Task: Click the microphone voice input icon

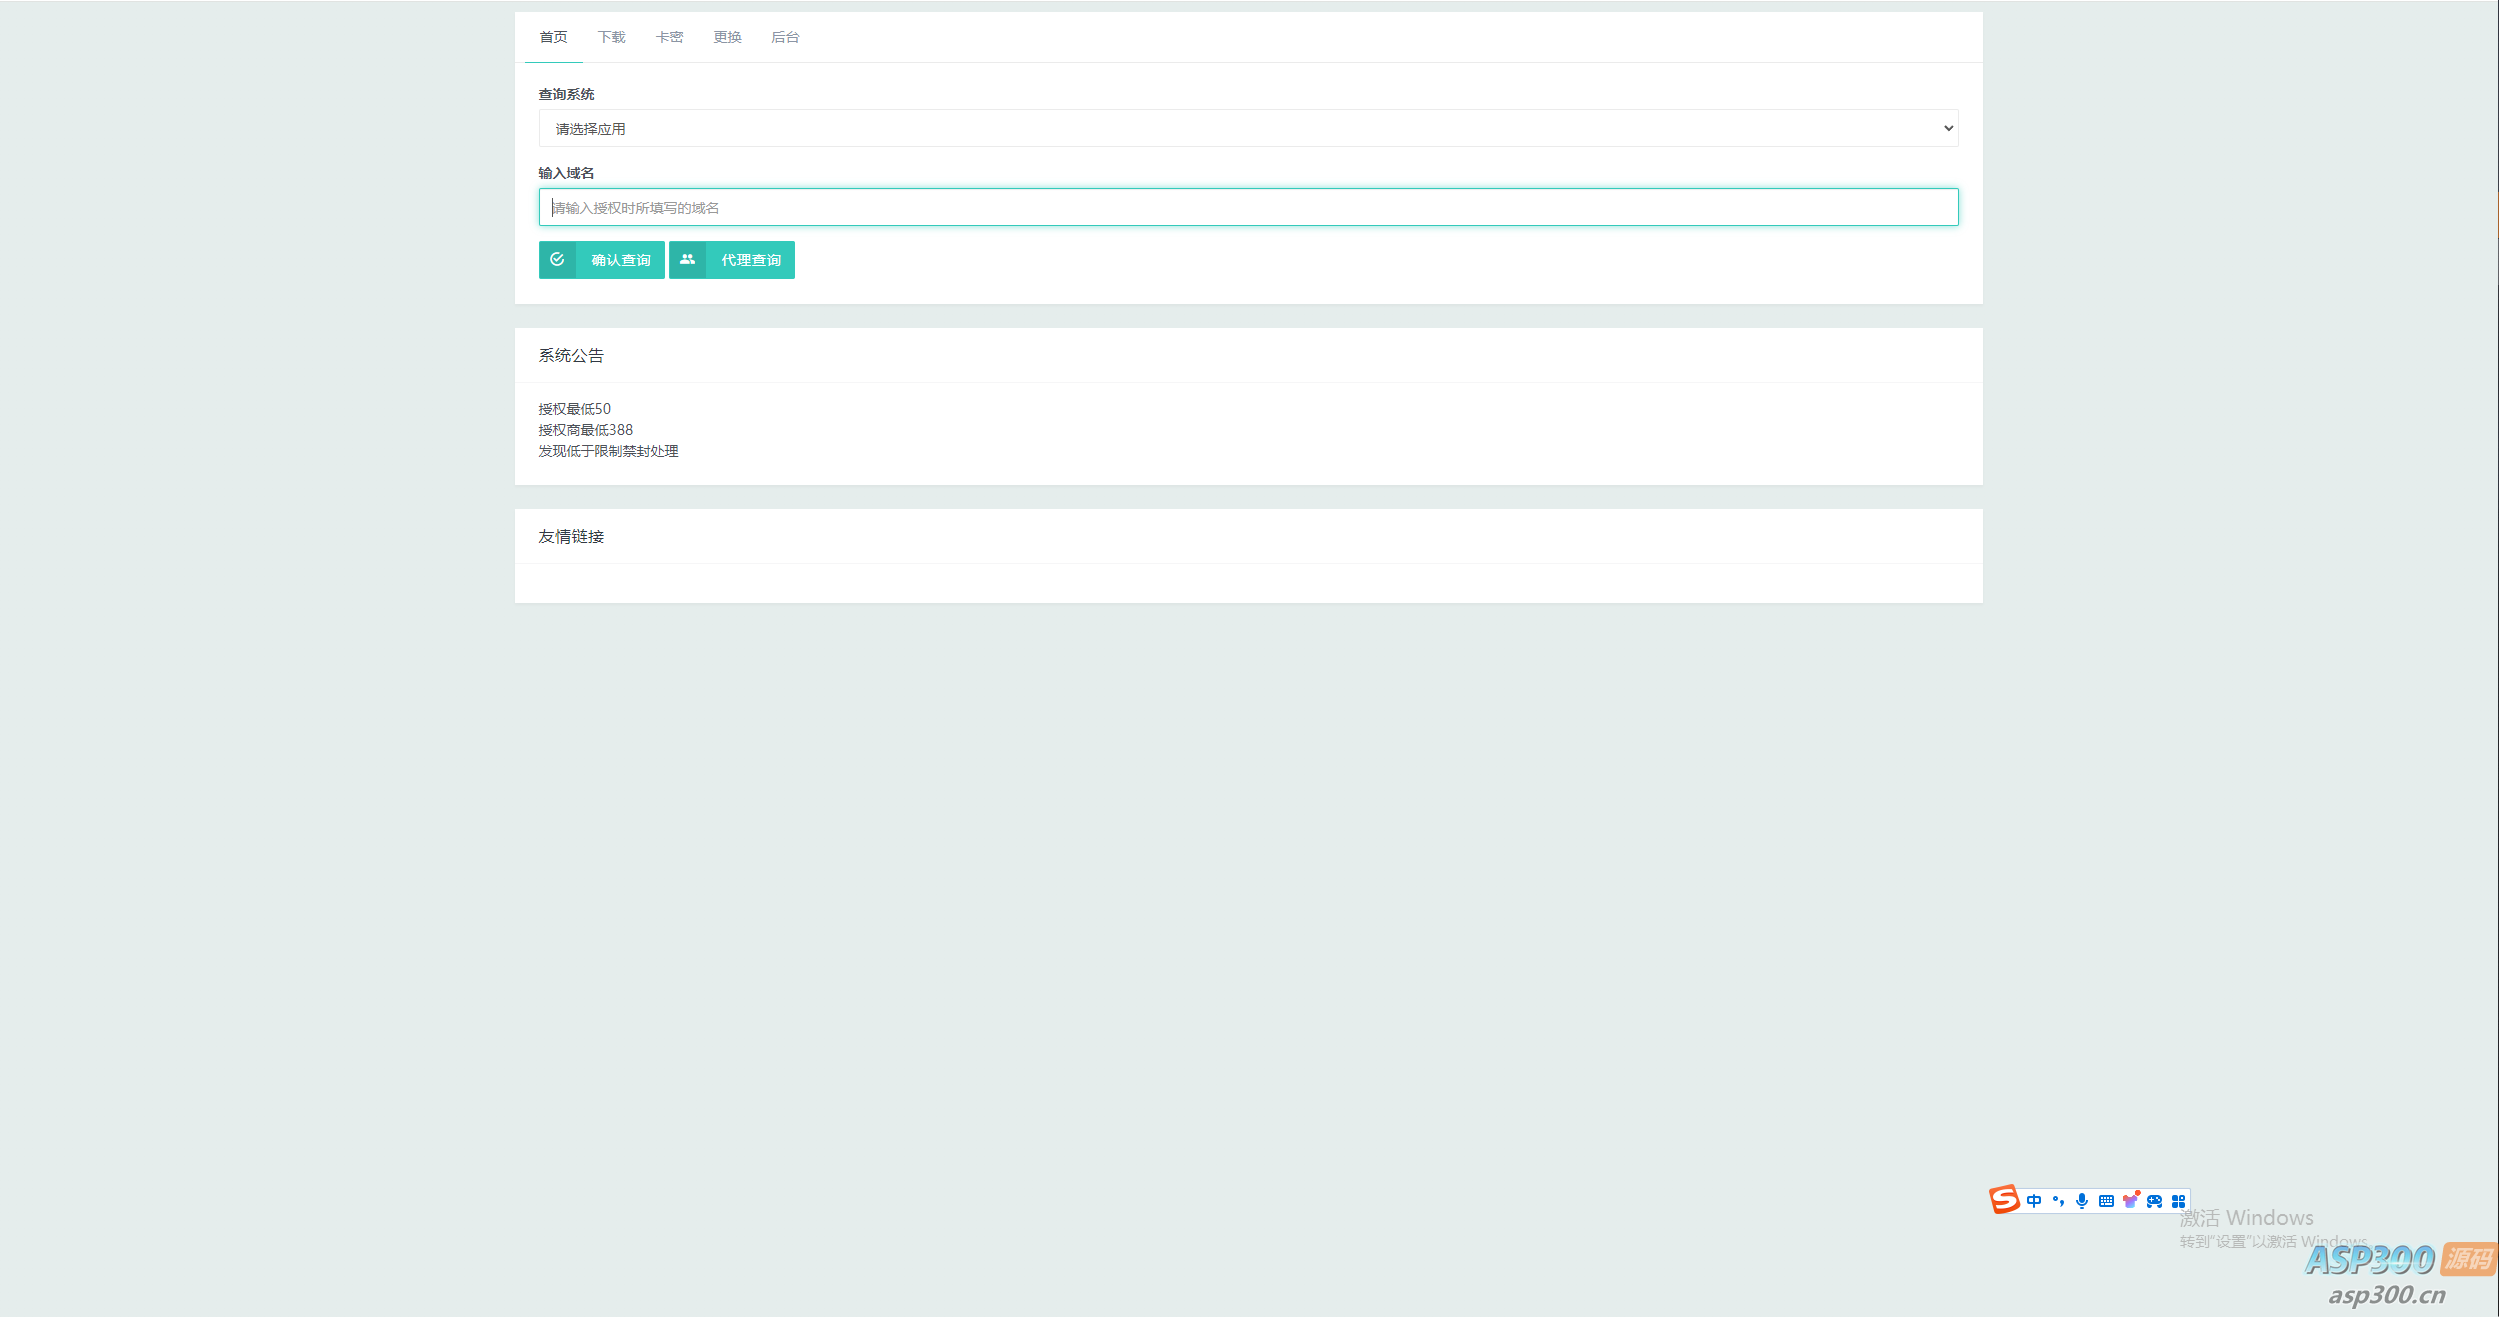Action: tap(2082, 1201)
